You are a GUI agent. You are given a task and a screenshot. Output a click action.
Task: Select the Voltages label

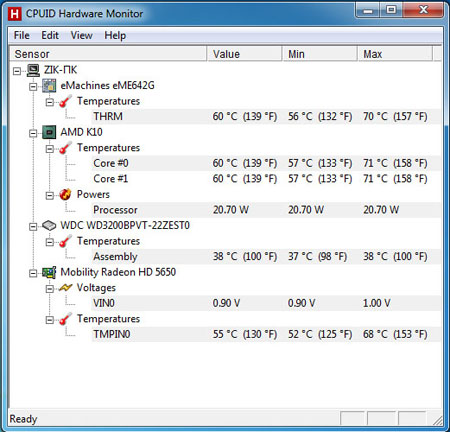pos(96,288)
